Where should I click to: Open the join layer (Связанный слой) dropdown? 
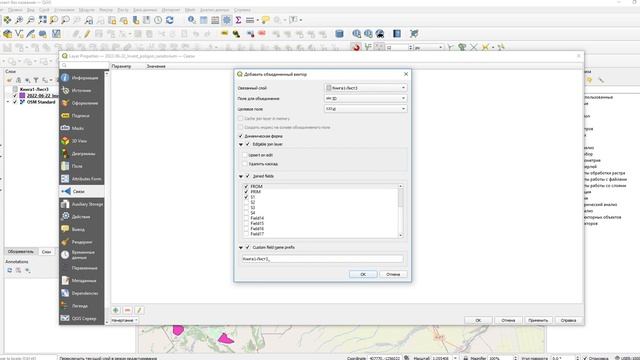[365, 88]
